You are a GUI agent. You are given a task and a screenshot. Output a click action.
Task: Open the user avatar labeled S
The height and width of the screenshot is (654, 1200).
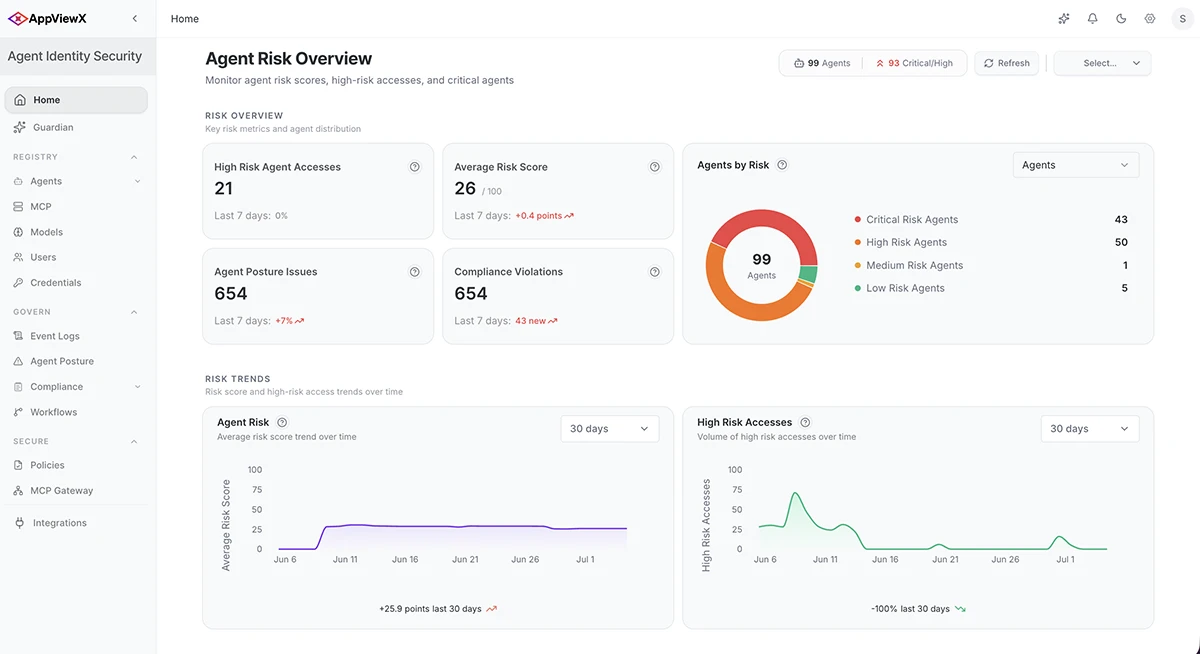coord(1183,19)
